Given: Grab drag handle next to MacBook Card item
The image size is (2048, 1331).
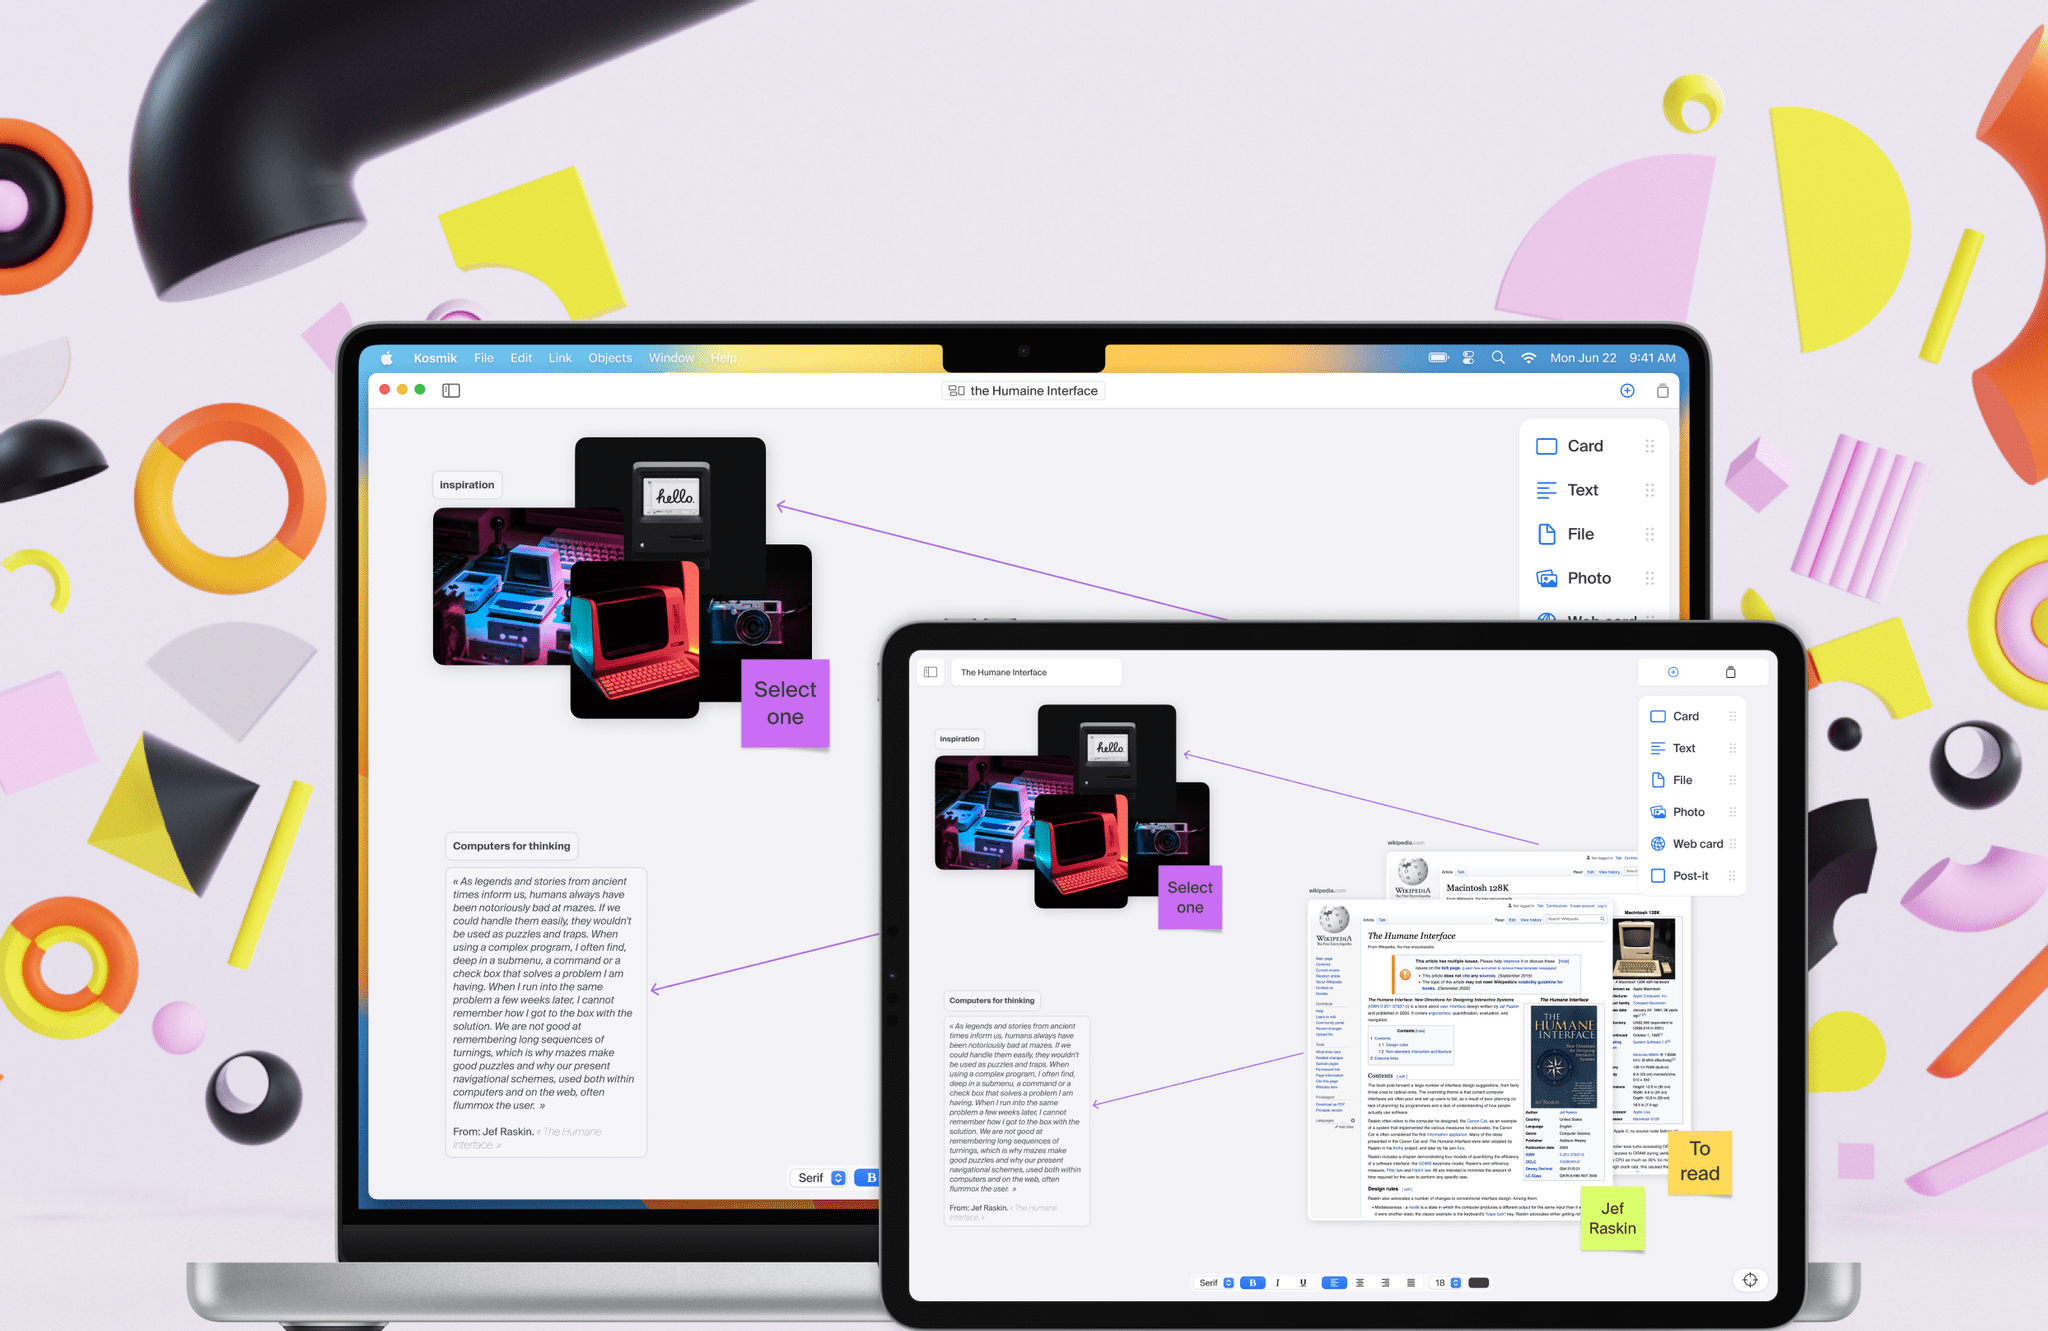Looking at the screenshot, I should pyautogui.click(x=1650, y=446).
